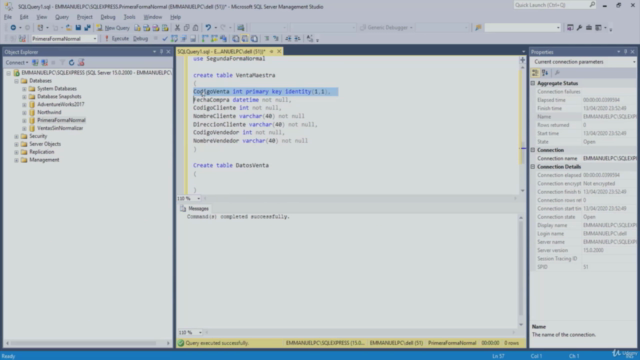
Task: Click the Debug toolbar button
Action: [140, 38]
